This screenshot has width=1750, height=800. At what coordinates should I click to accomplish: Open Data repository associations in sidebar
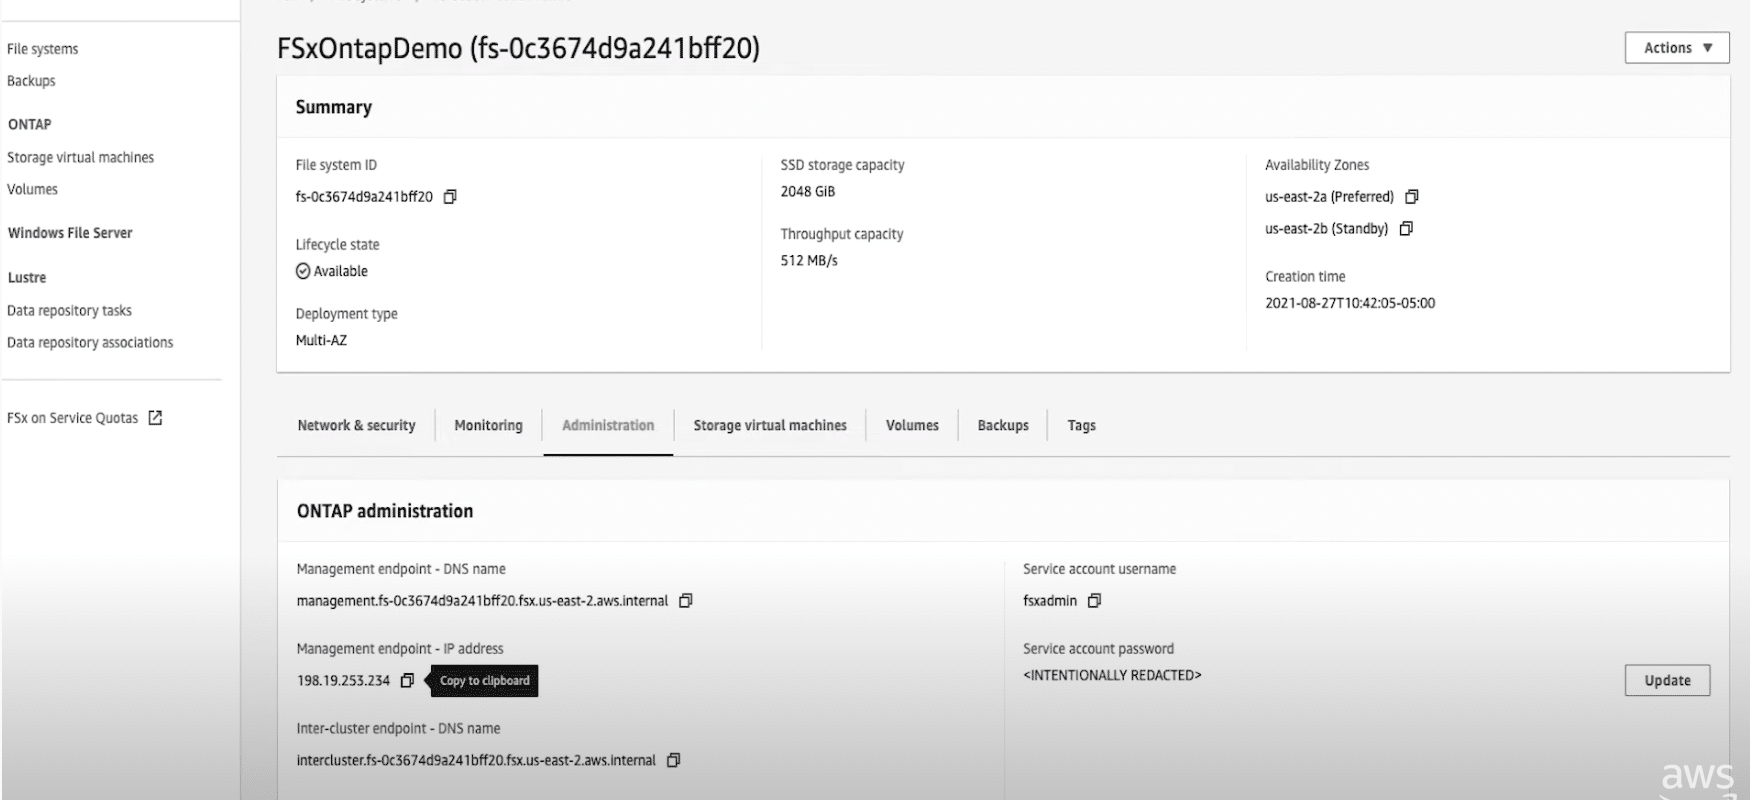[90, 342]
